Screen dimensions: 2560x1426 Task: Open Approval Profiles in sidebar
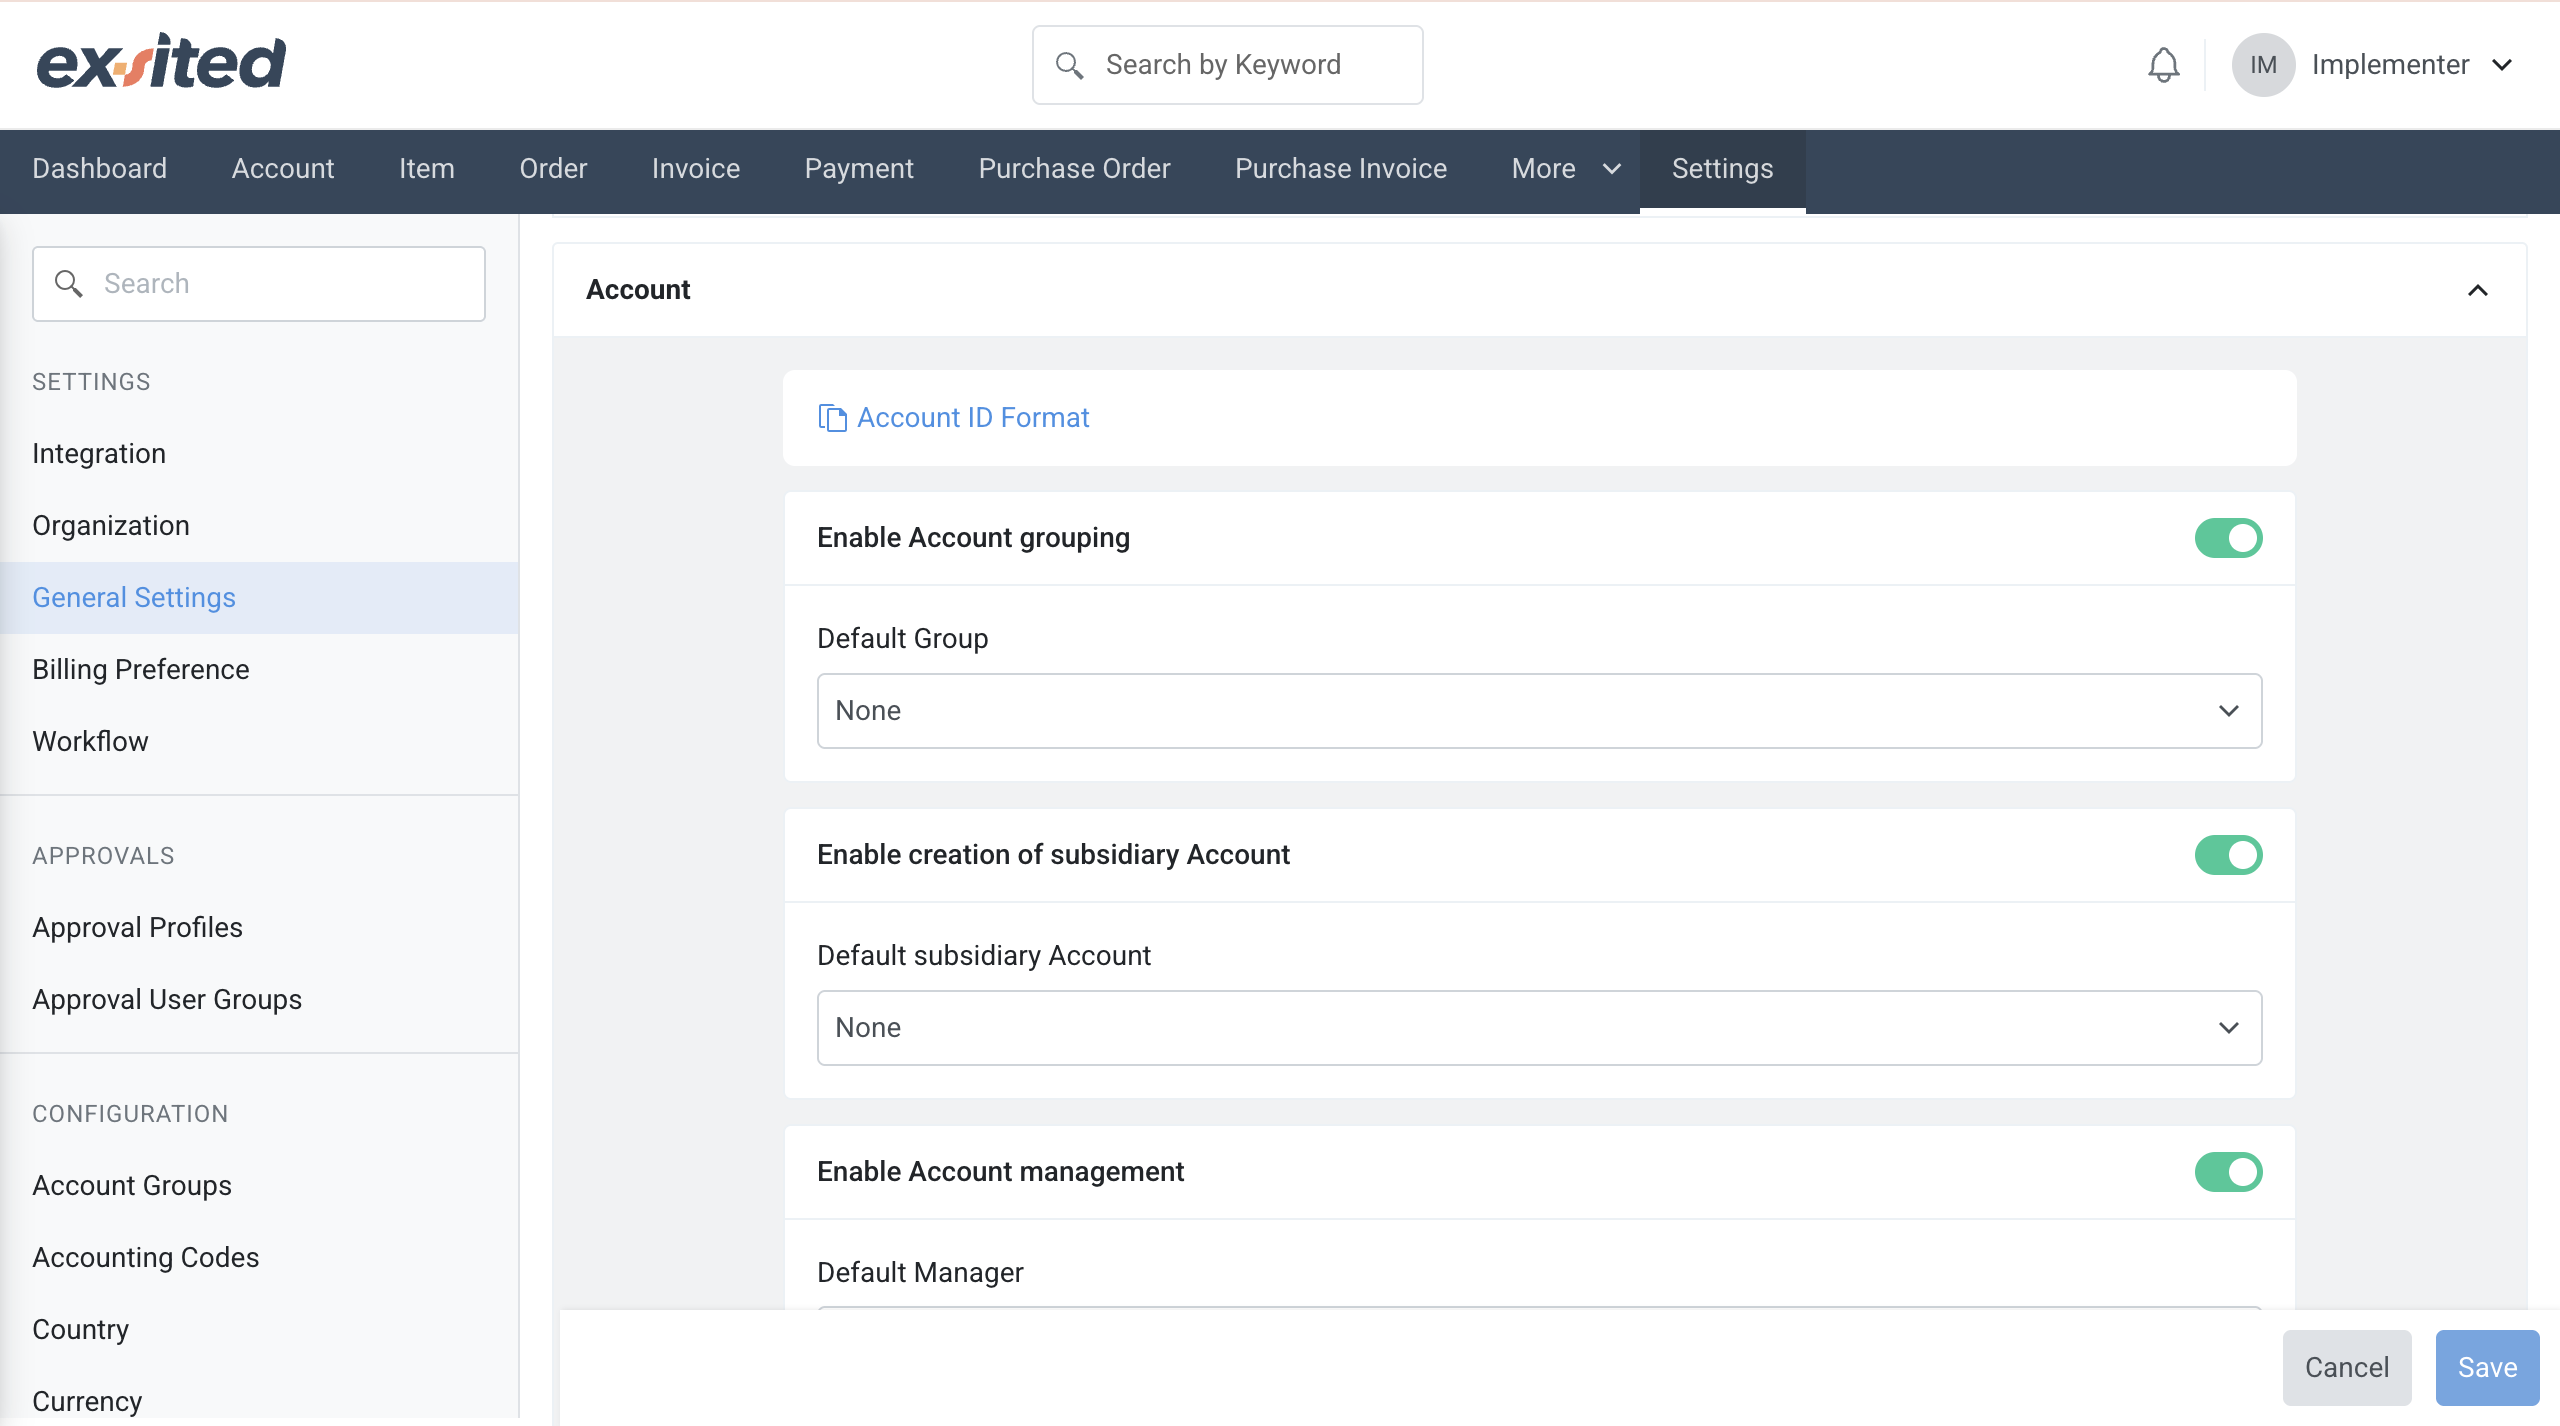(137, 928)
